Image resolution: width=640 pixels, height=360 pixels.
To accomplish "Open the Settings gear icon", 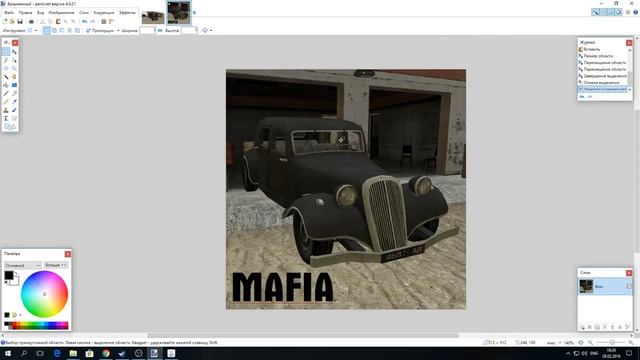I will (x=628, y=12).
